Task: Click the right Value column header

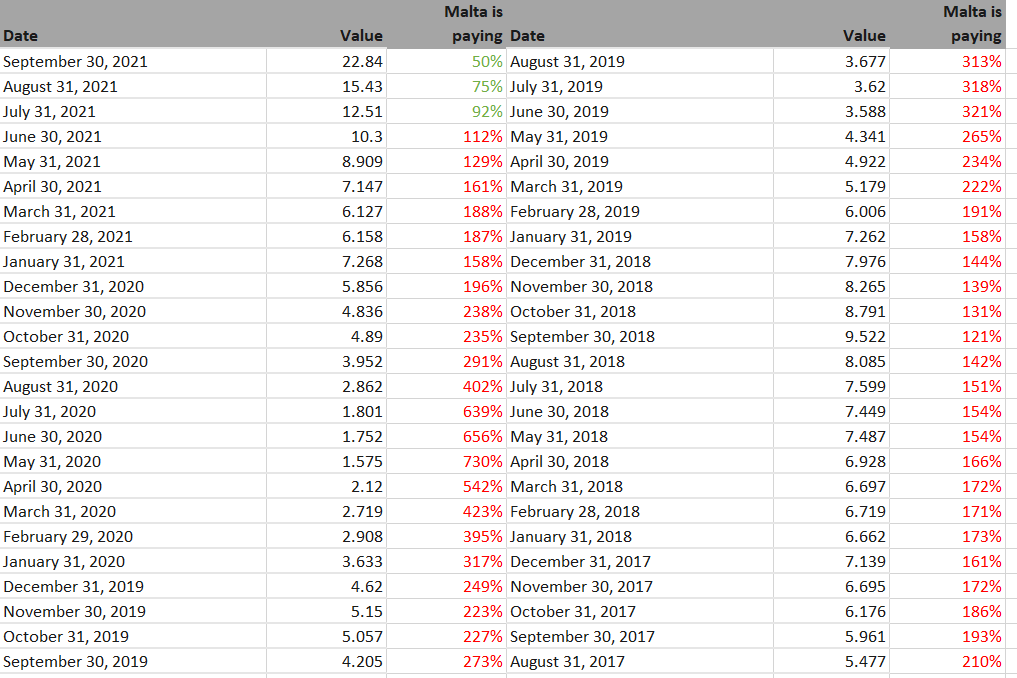Action: [x=864, y=36]
